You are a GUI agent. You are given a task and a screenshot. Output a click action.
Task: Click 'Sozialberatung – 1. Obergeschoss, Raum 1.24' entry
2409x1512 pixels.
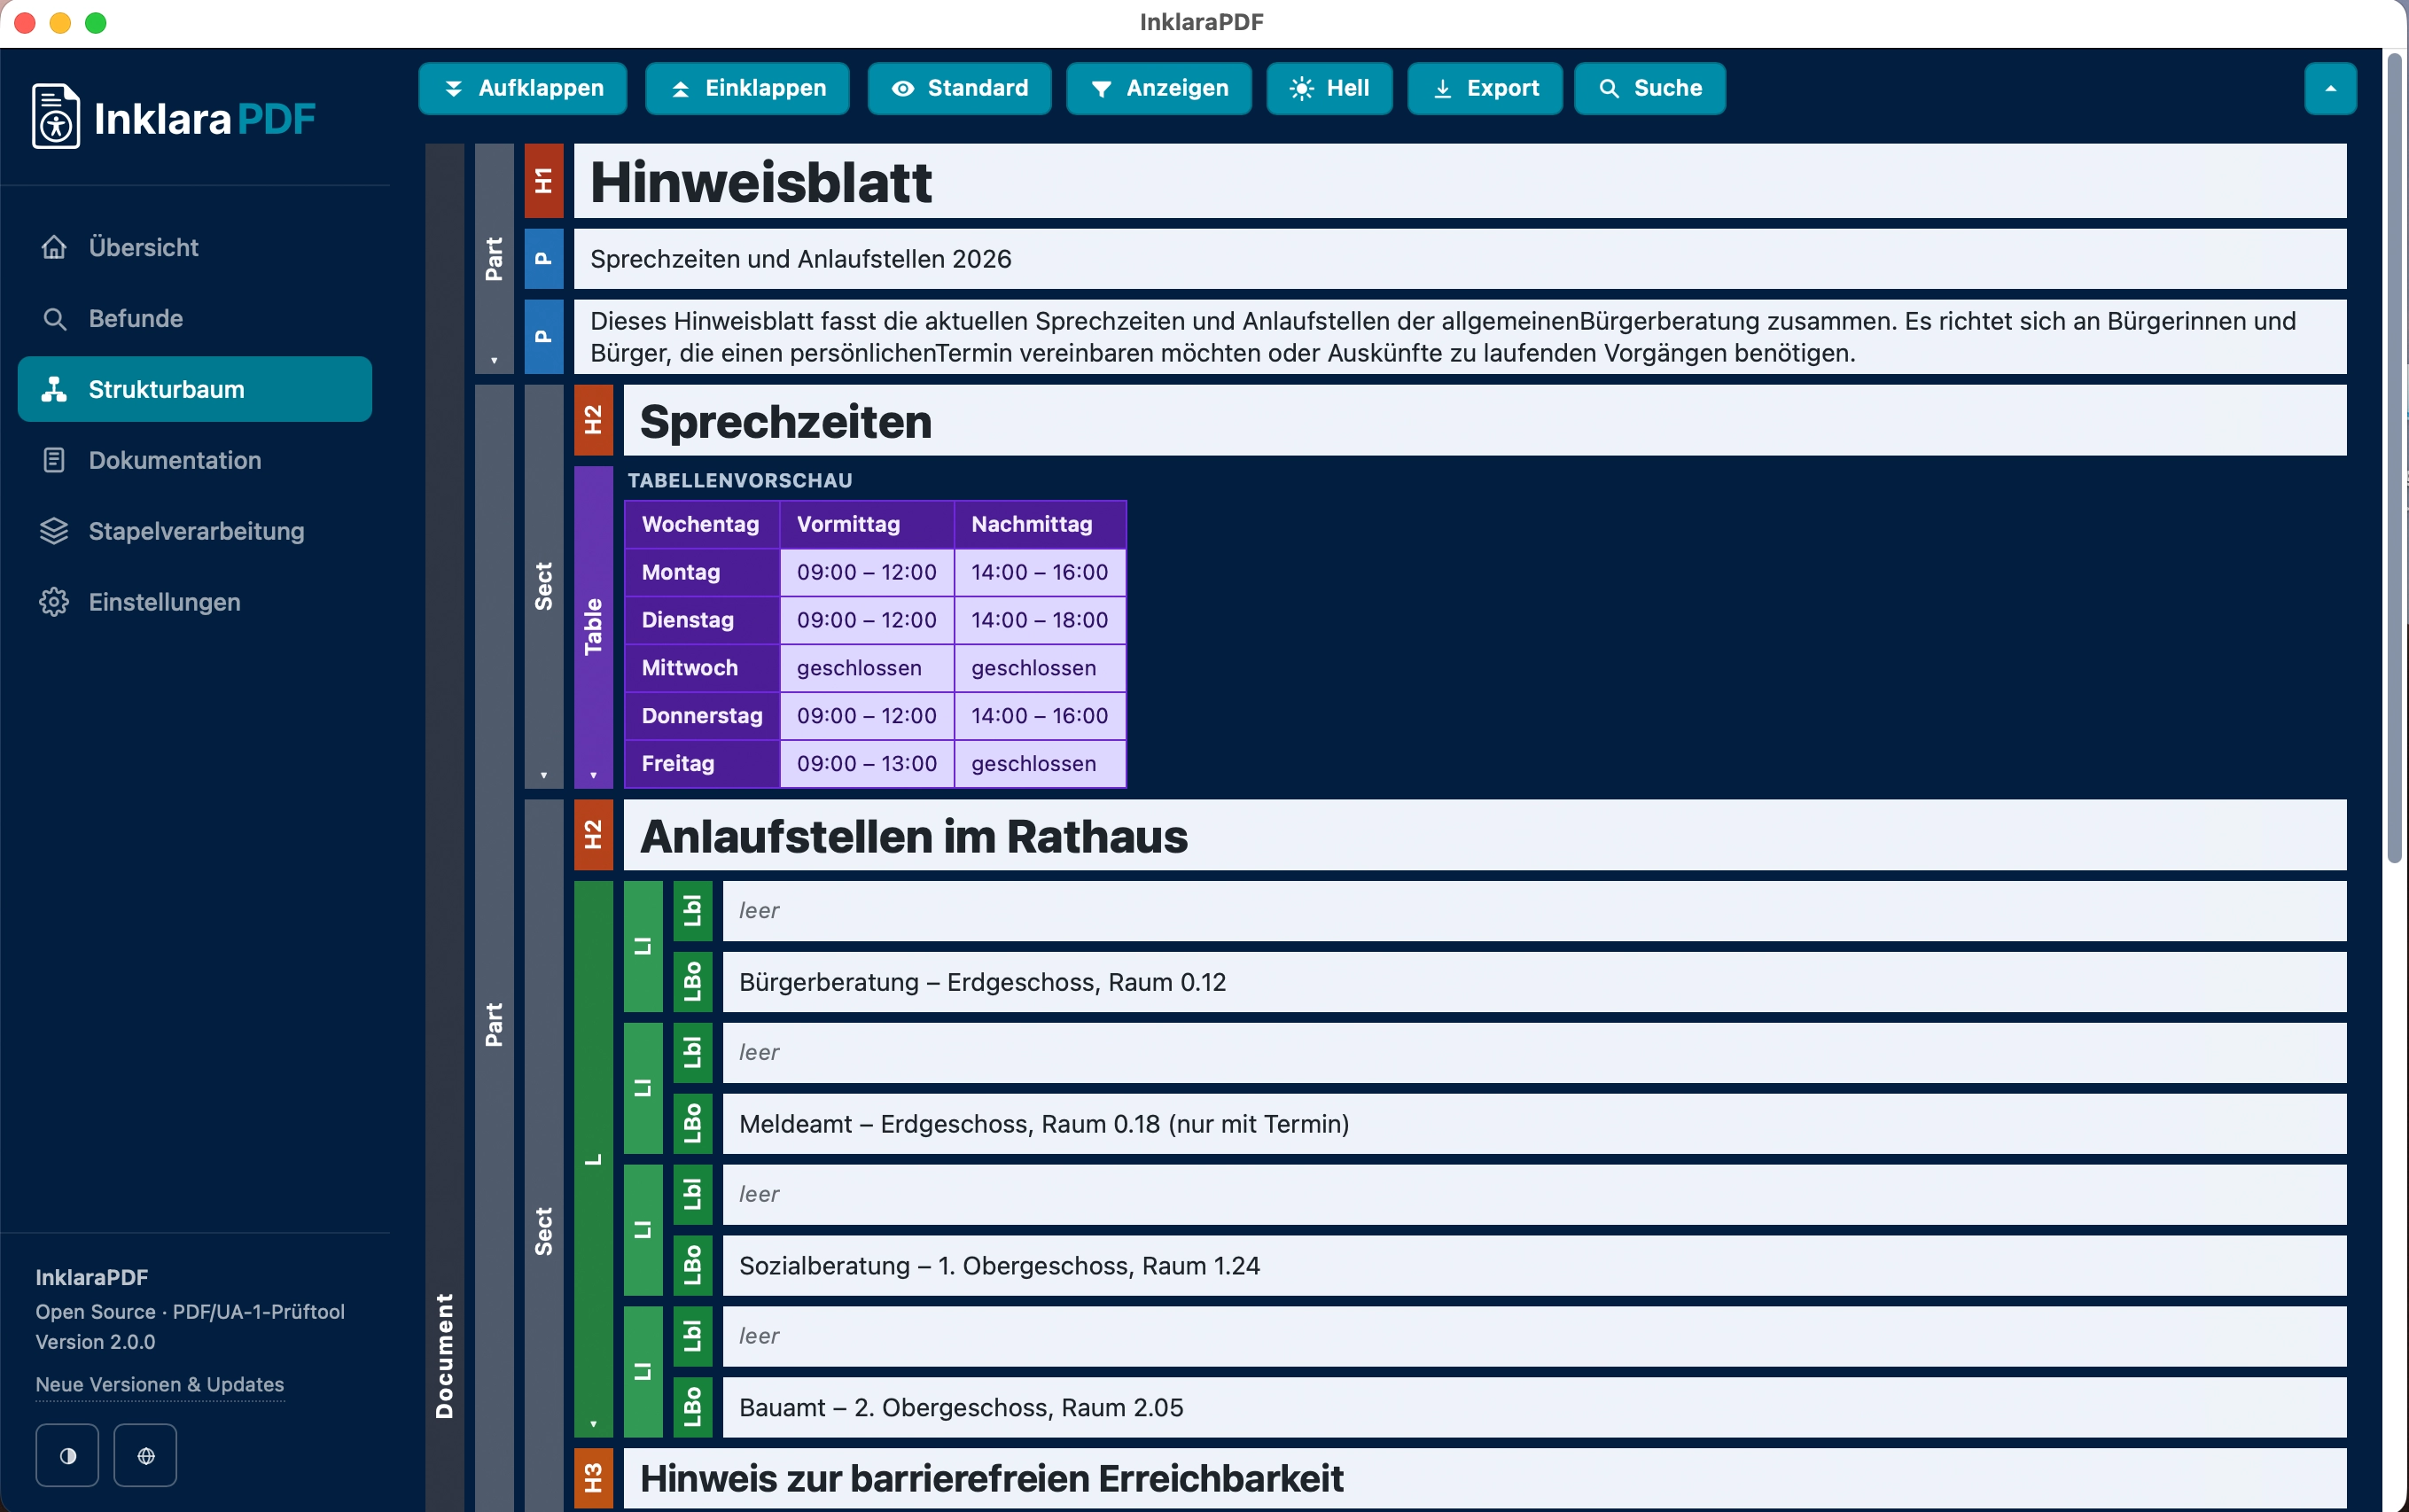tap(1534, 1266)
